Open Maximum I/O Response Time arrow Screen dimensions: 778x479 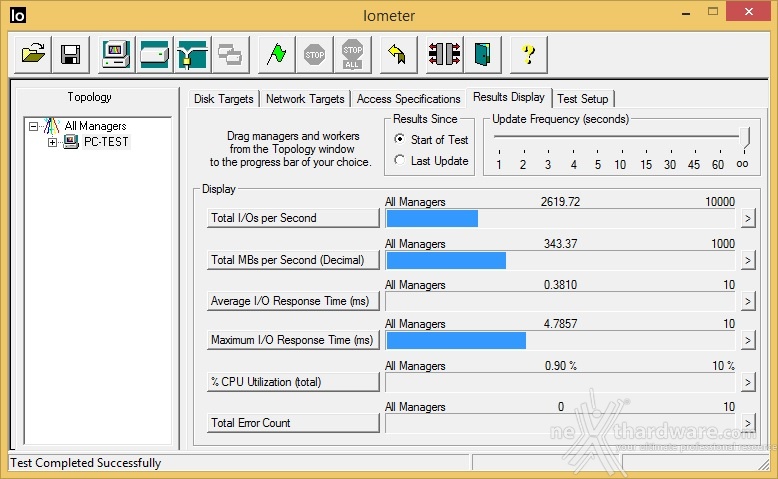point(748,340)
